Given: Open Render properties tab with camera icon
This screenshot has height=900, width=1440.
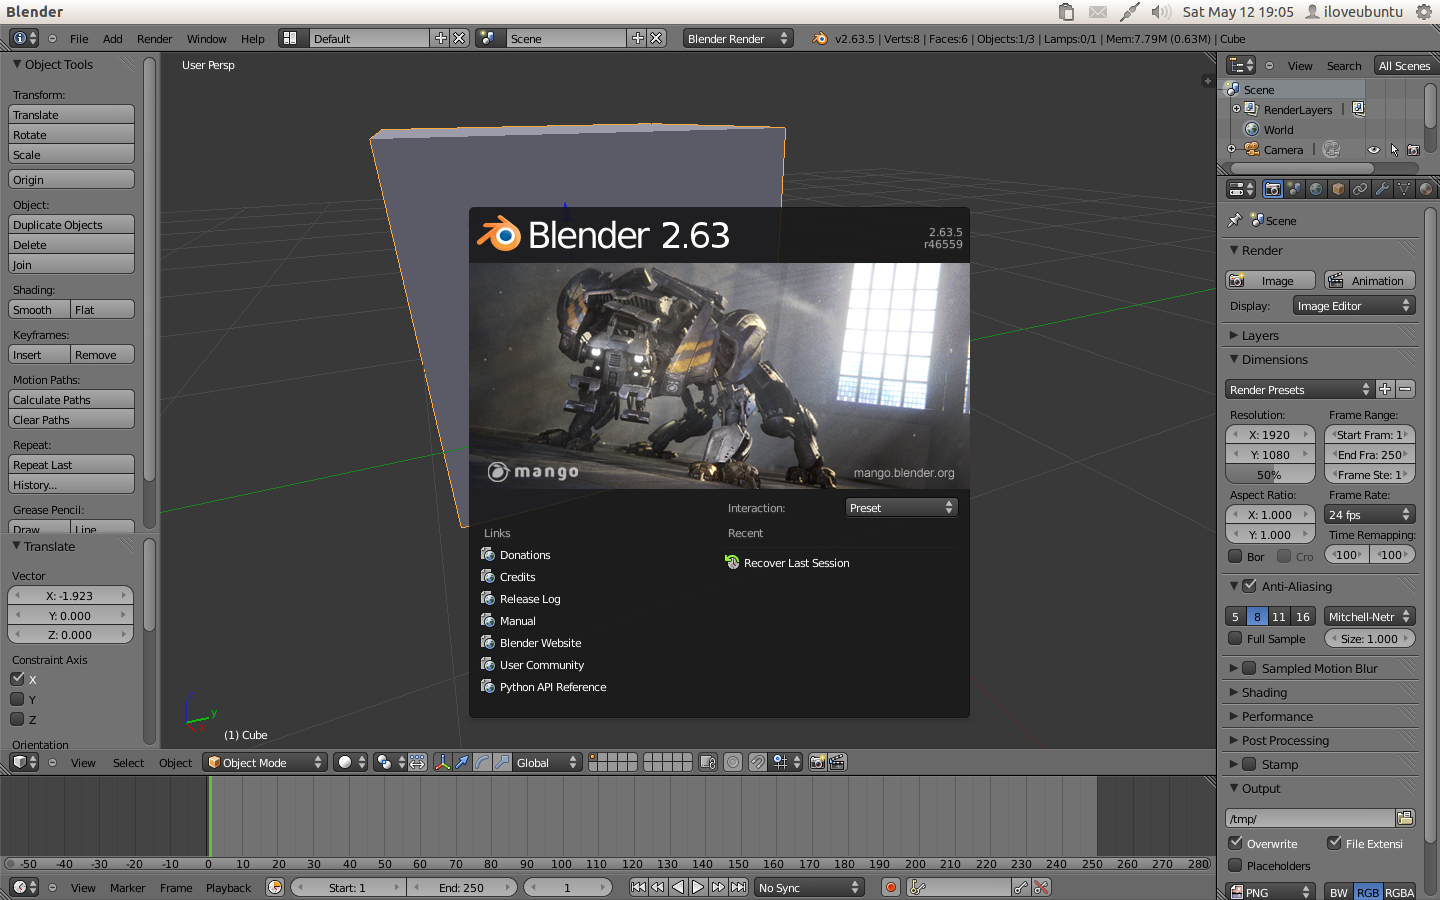Looking at the screenshot, I should click(1273, 189).
